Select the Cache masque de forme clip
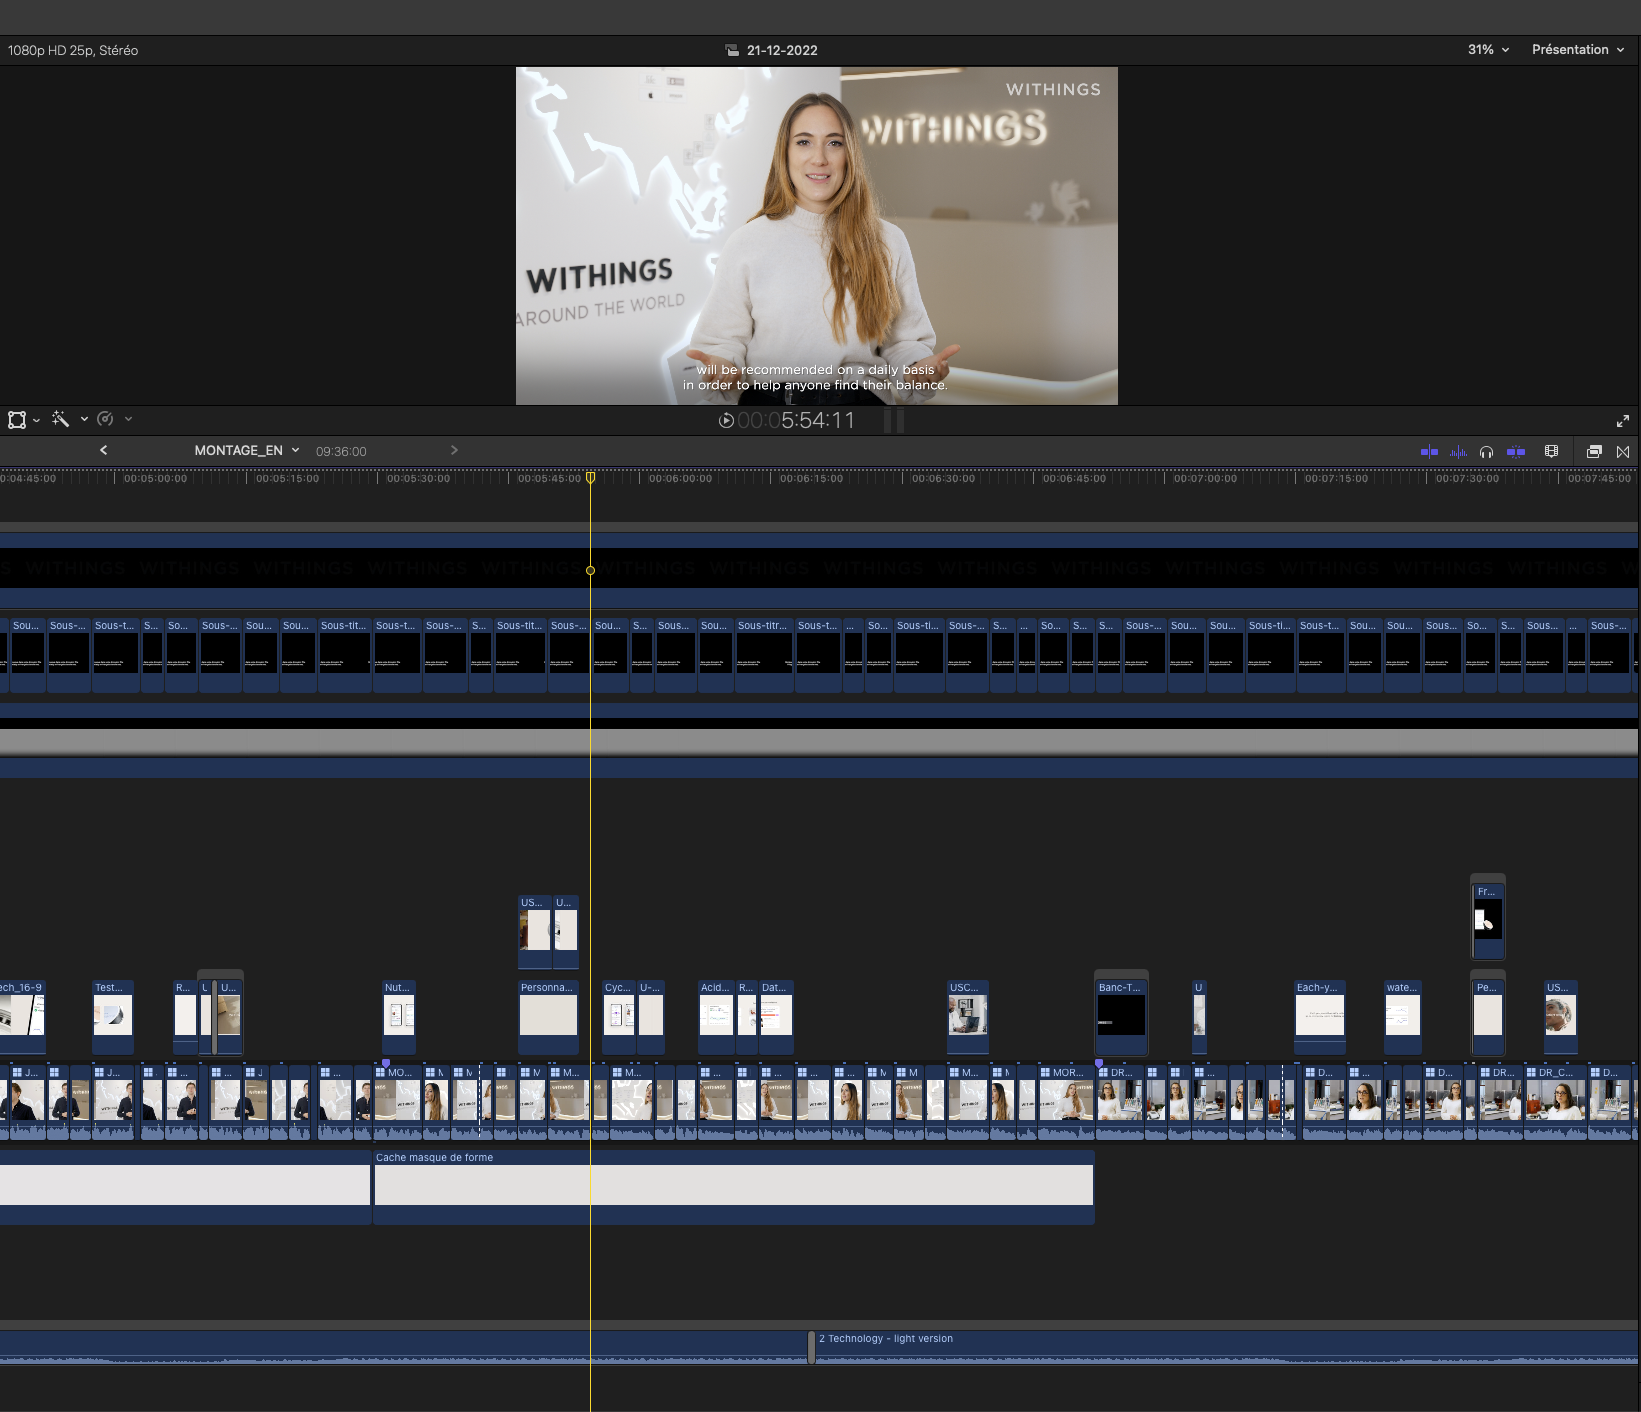The image size is (1641, 1412). pyautogui.click(x=734, y=1187)
